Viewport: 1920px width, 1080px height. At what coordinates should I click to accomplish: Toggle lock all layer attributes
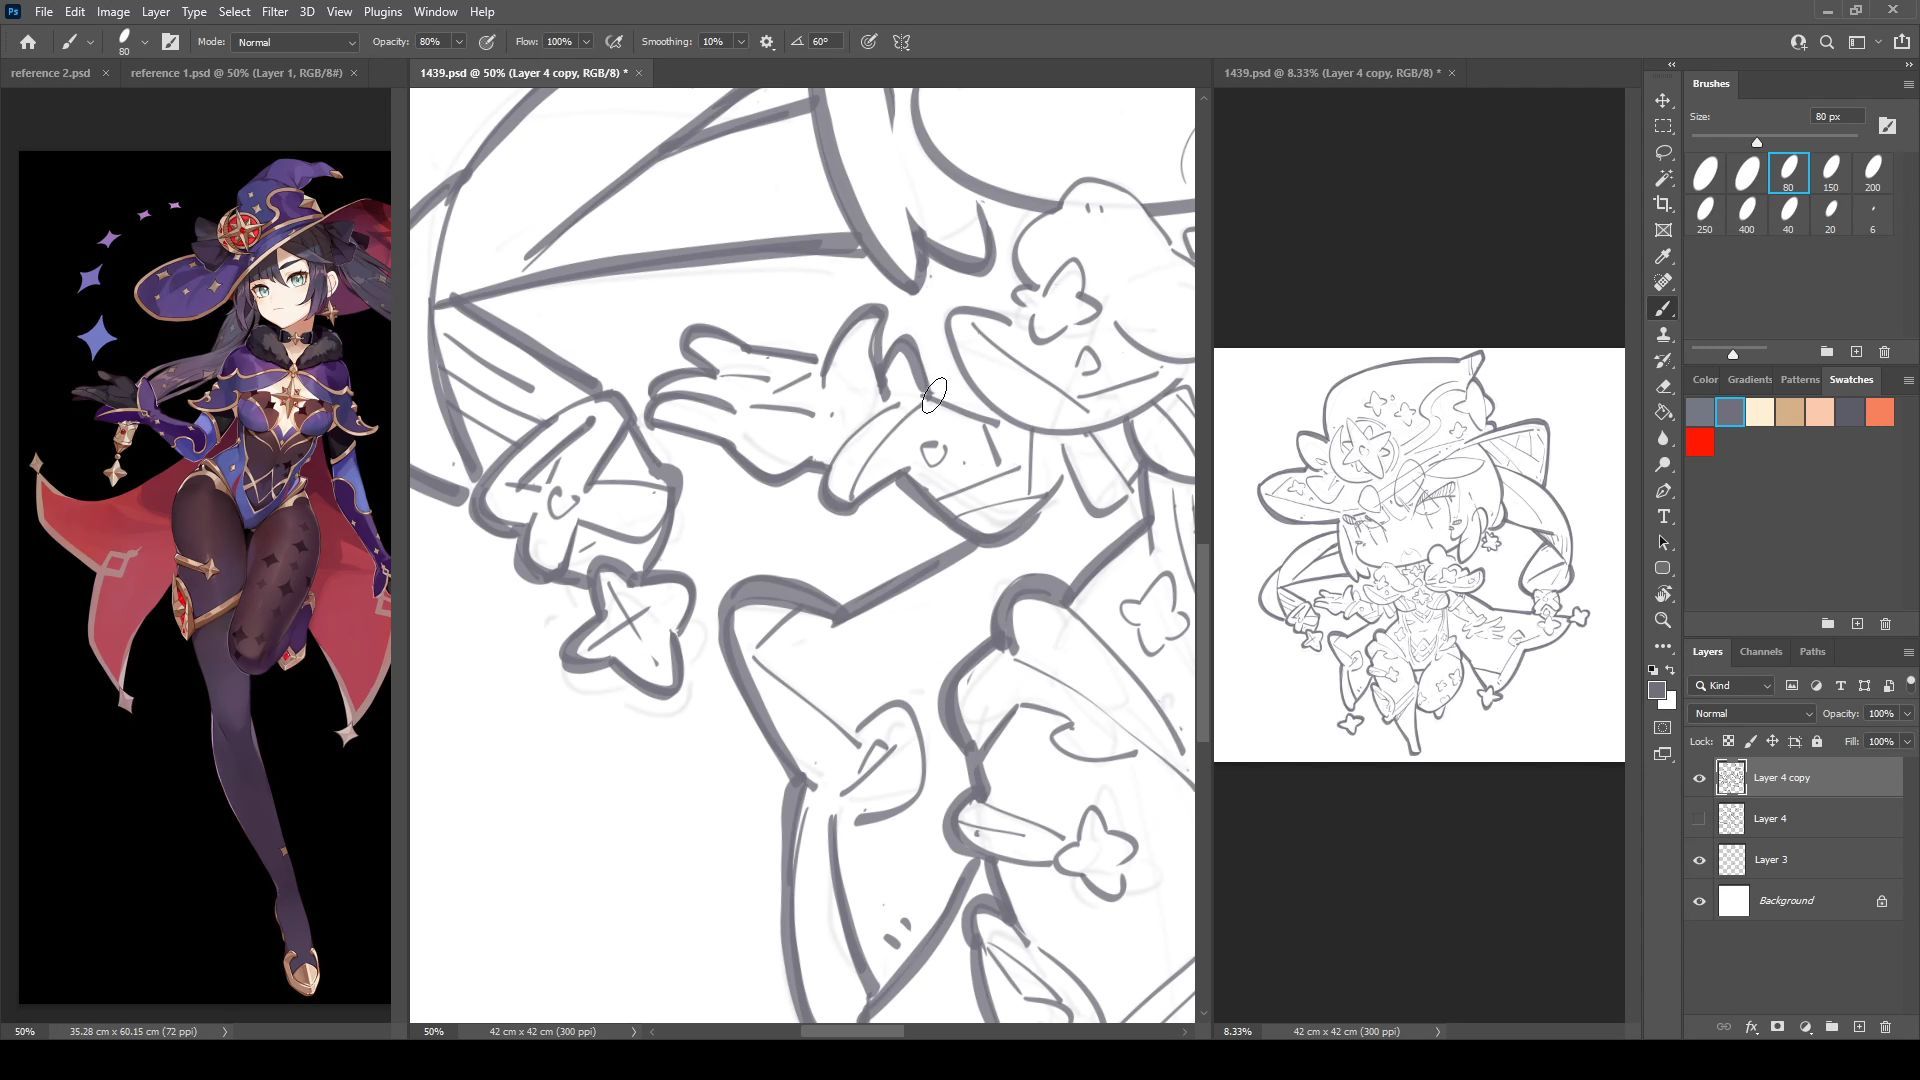pos(1817,741)
